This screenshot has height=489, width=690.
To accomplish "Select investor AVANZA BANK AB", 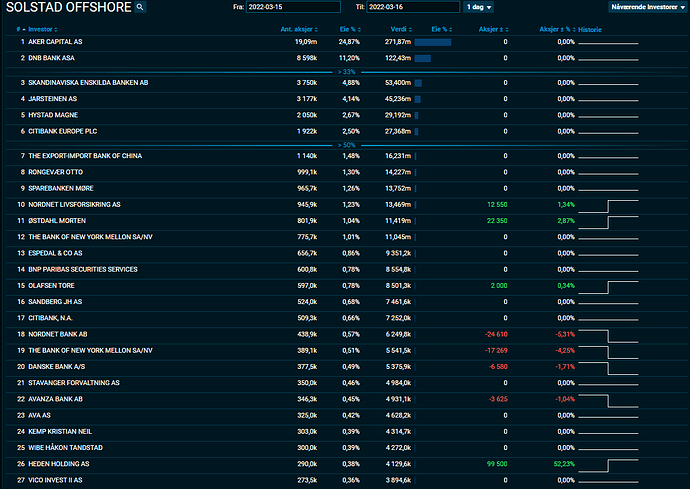I will (55, 400).
